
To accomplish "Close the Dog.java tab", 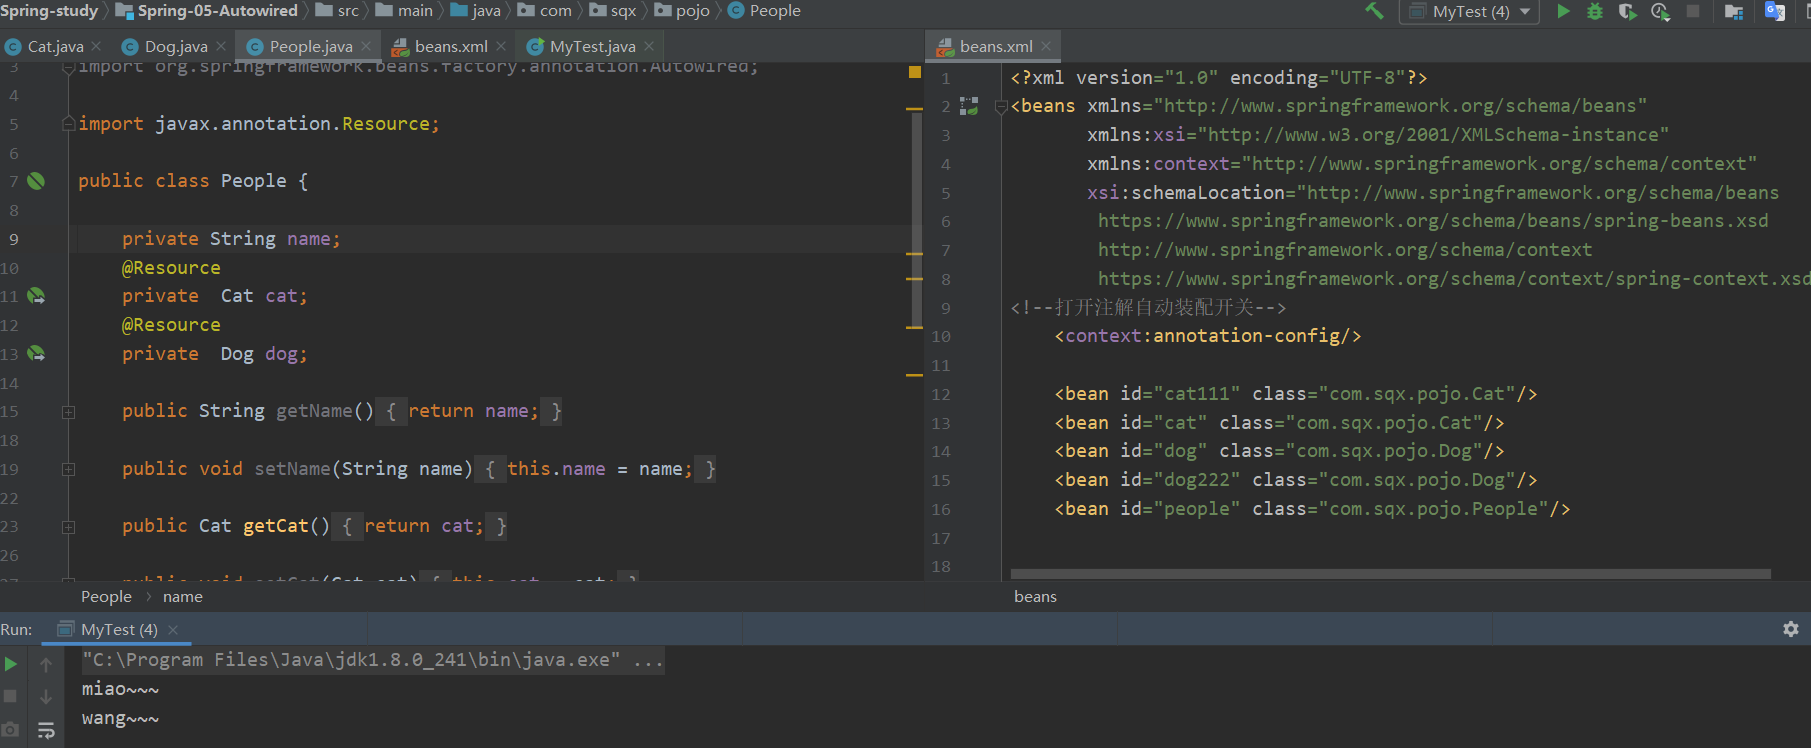I will 221,46.
